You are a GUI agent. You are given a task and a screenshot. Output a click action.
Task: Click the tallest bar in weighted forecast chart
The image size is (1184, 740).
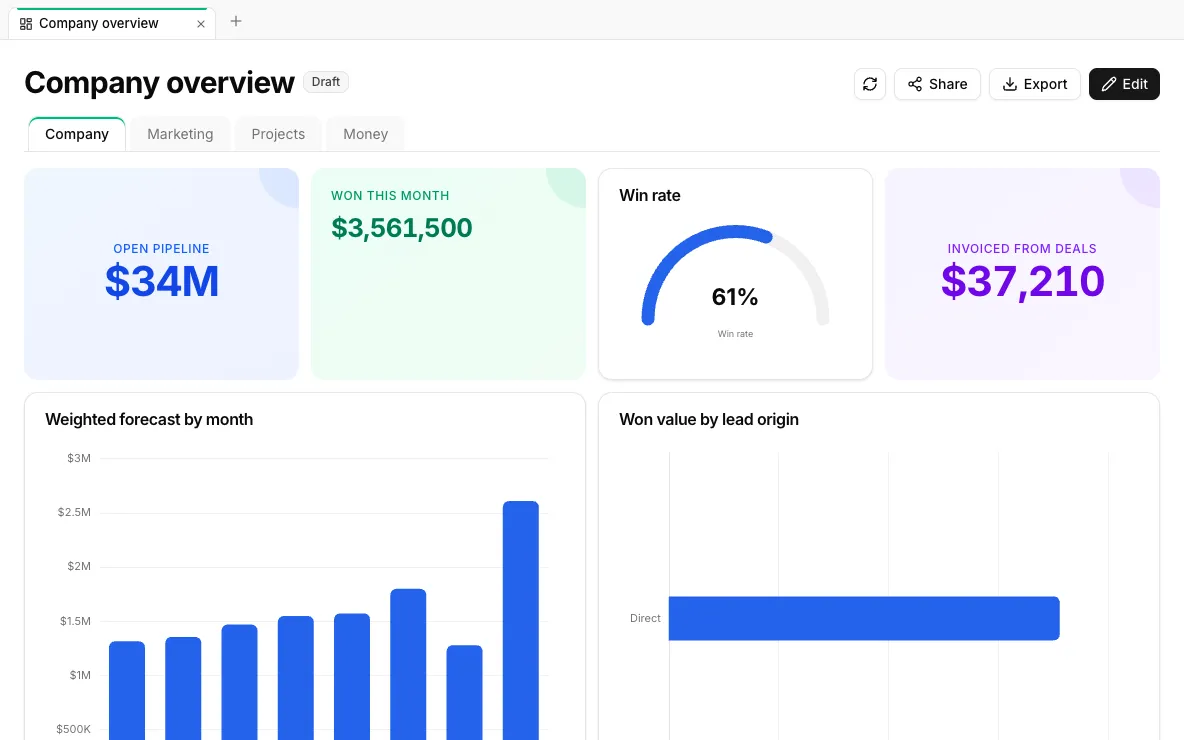click(521, 621)
